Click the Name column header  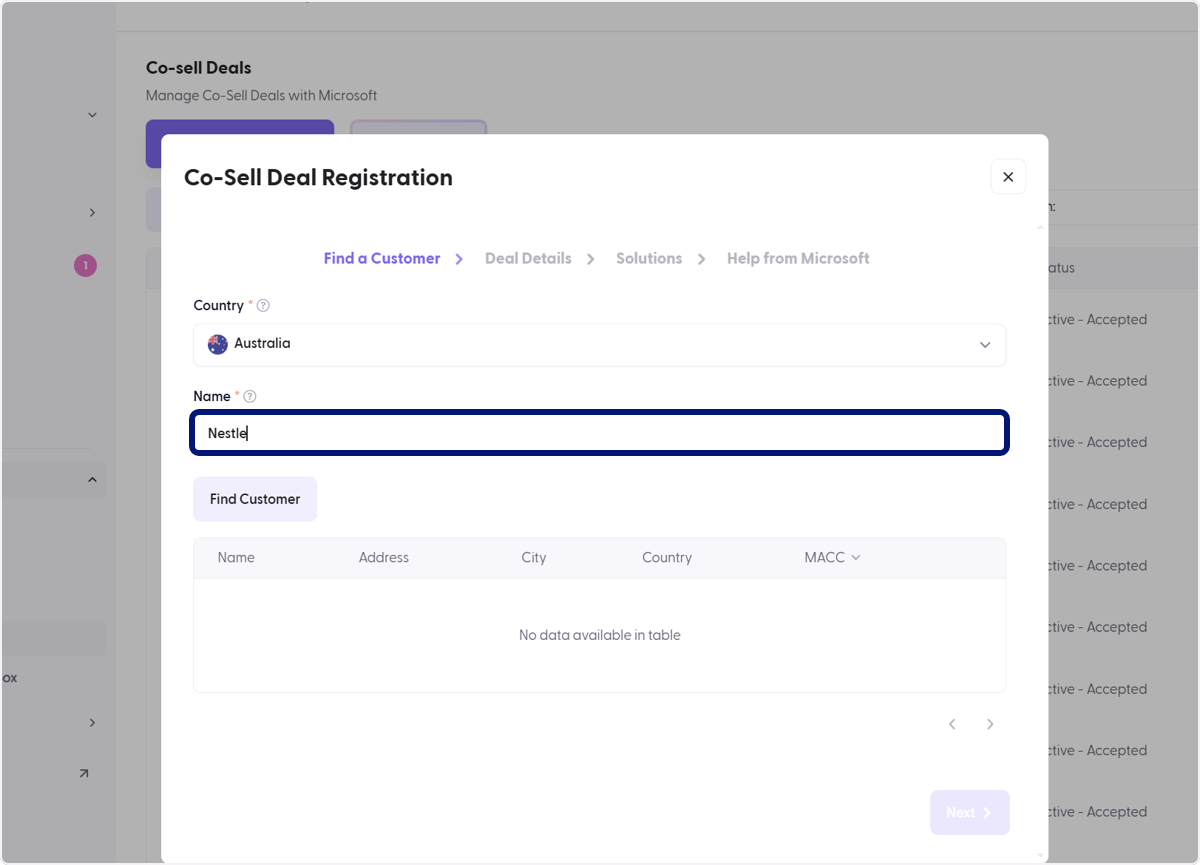[x=236, y=558]
